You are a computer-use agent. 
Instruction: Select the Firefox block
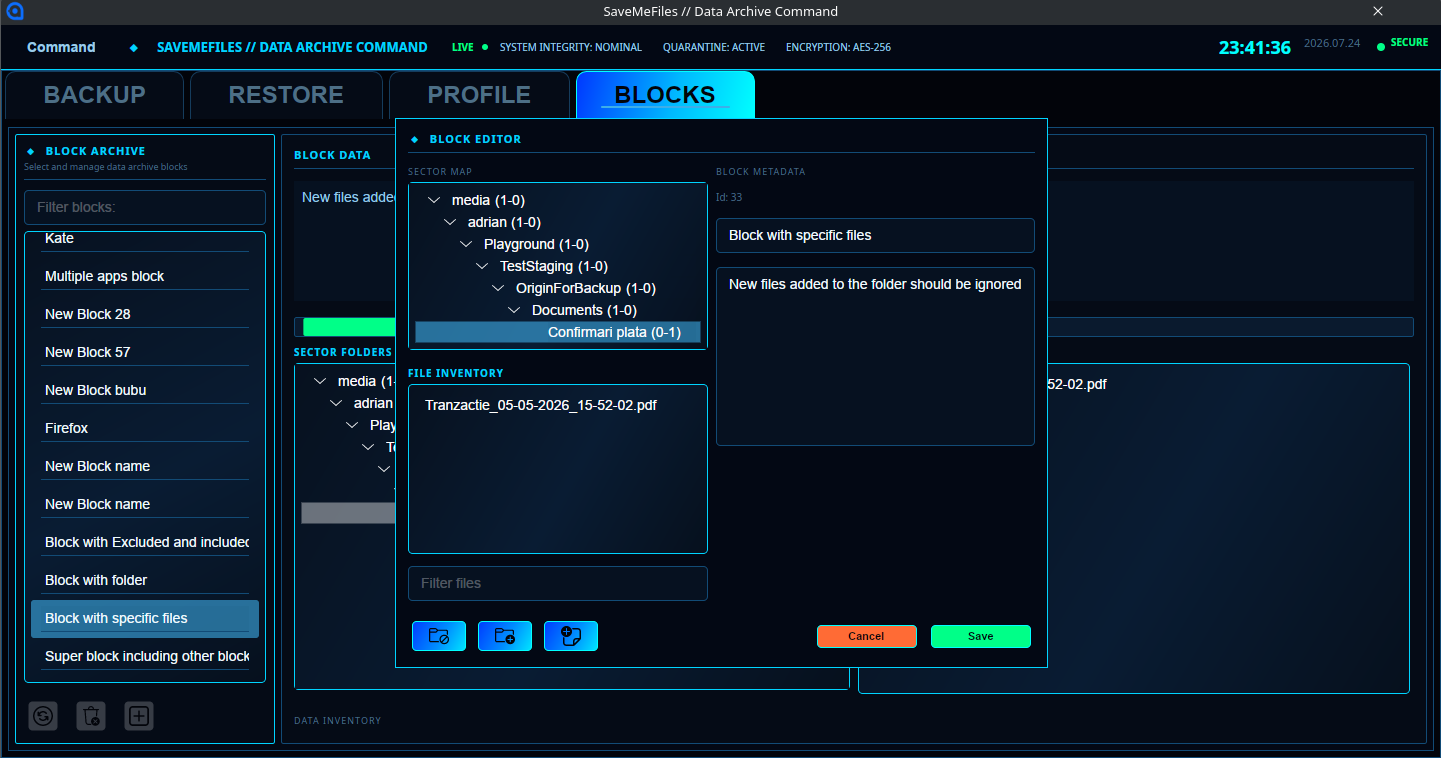coord(145,428)
